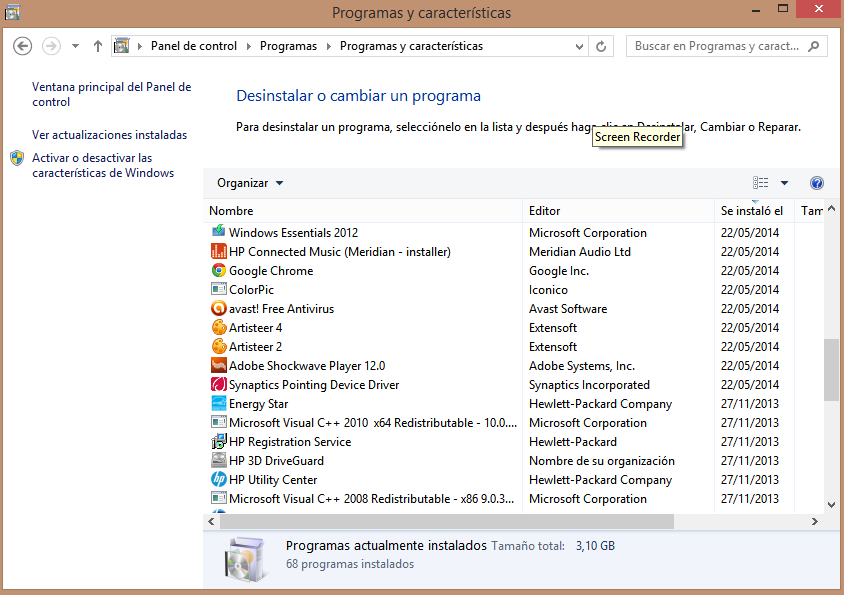Click the HP Utility Center icon
Viewport: 844px width, 595px height.
(x=219, y=479)
